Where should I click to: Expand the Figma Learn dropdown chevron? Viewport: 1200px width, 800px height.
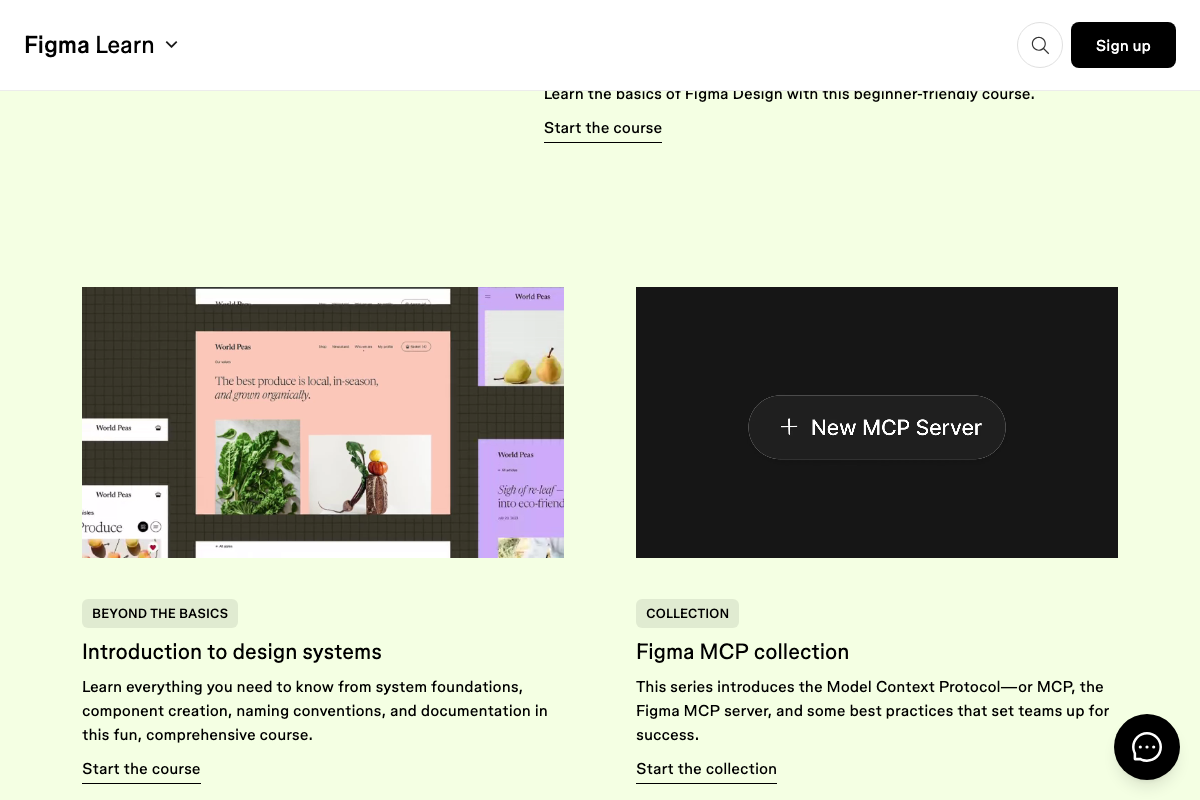click(x=171, y=45)
